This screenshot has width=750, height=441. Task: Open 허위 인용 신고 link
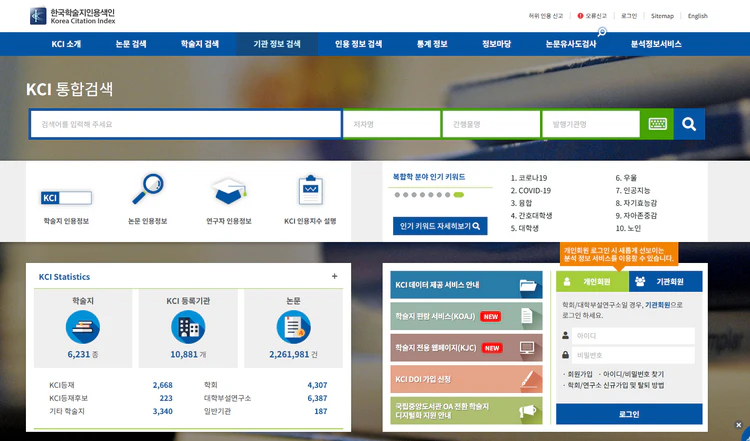[545, 16]
